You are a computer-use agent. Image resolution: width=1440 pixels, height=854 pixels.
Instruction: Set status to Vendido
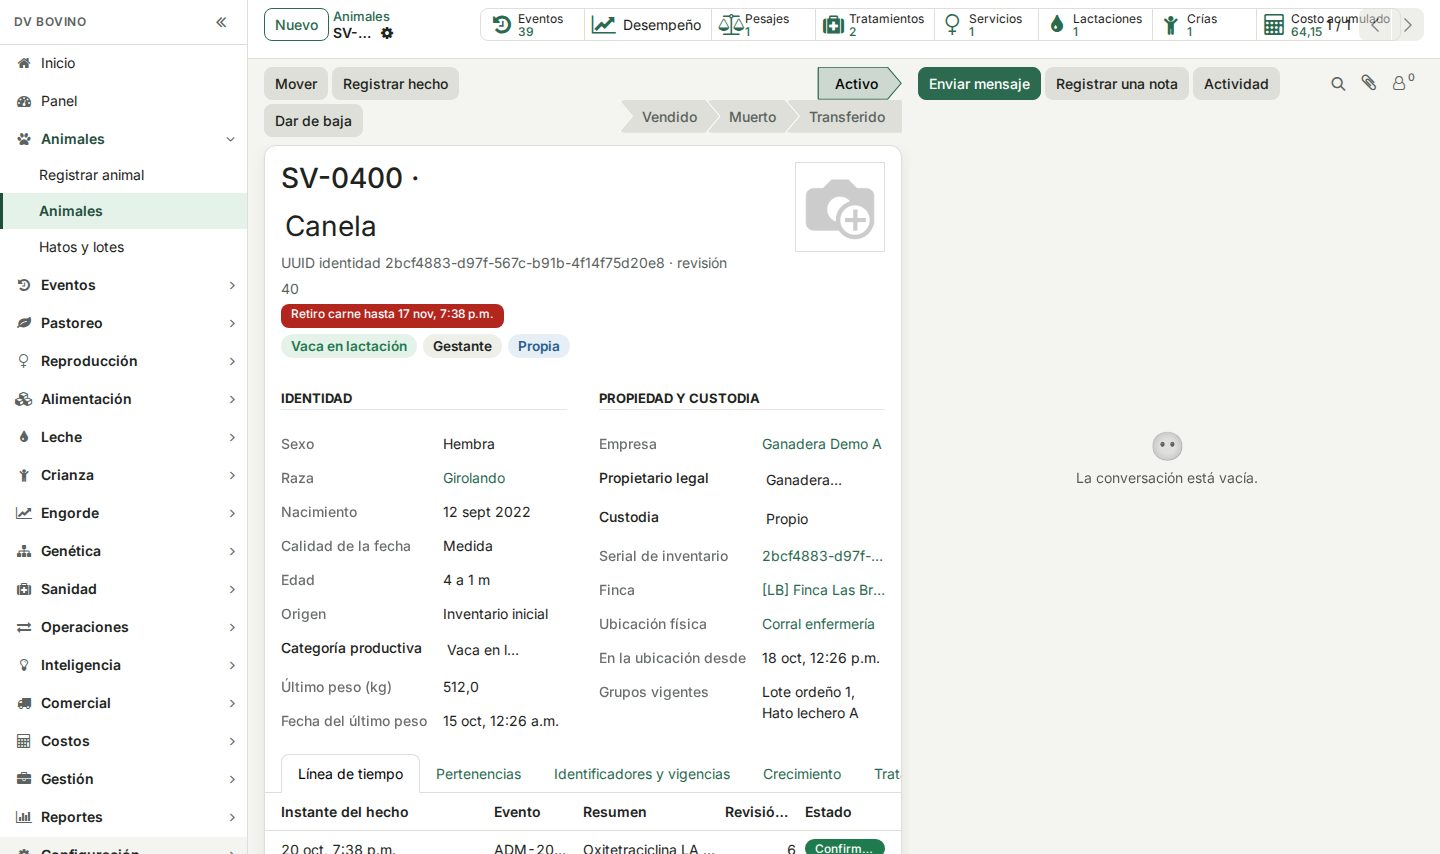[x=669, y=117]
